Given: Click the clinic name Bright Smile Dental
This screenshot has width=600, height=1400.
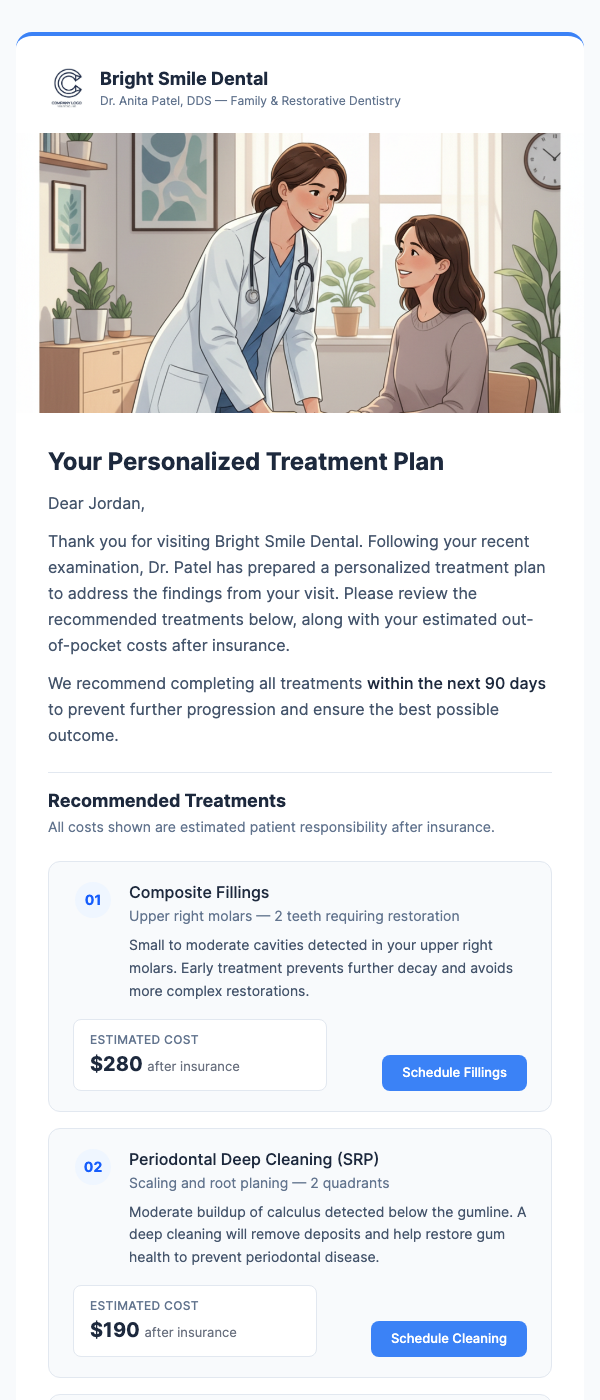Looking at the screenshot, I should [183, 78].
